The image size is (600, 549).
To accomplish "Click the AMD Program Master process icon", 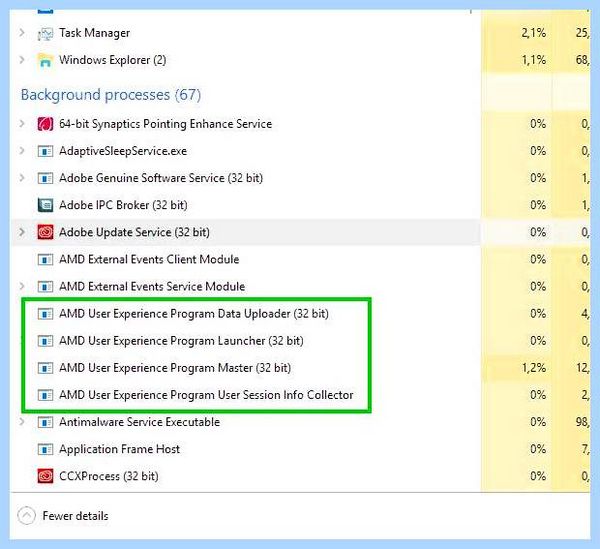I will click(45, 368).
